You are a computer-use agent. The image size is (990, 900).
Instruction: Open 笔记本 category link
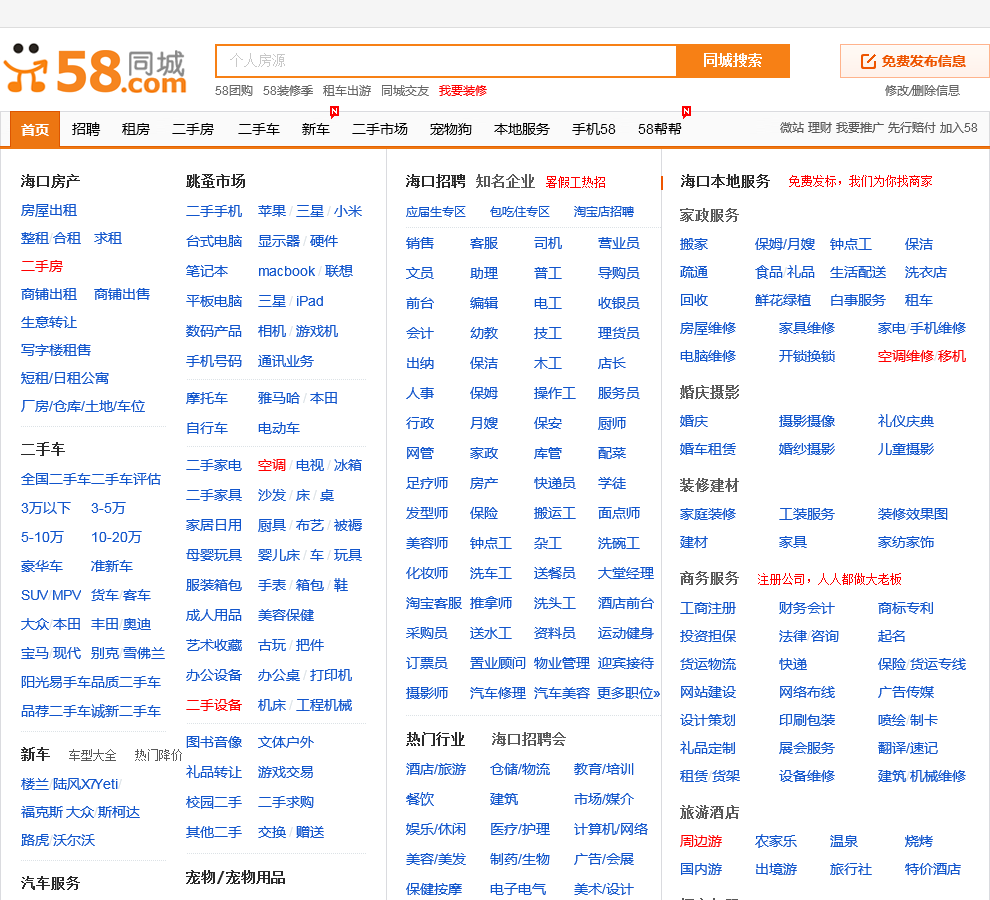coord(207,272)
